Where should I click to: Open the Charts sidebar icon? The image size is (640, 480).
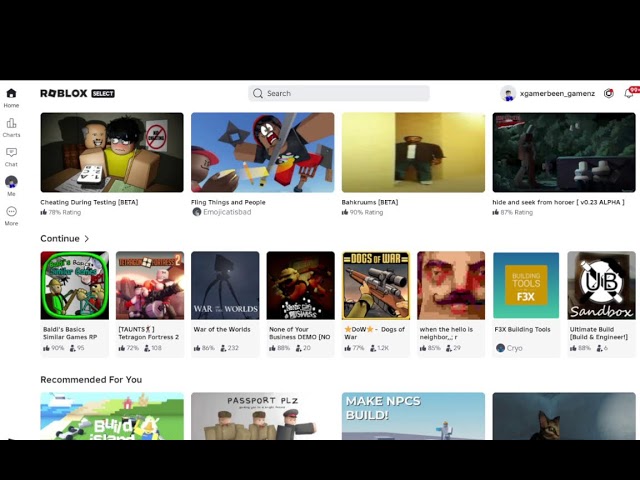tap(11, 123)
